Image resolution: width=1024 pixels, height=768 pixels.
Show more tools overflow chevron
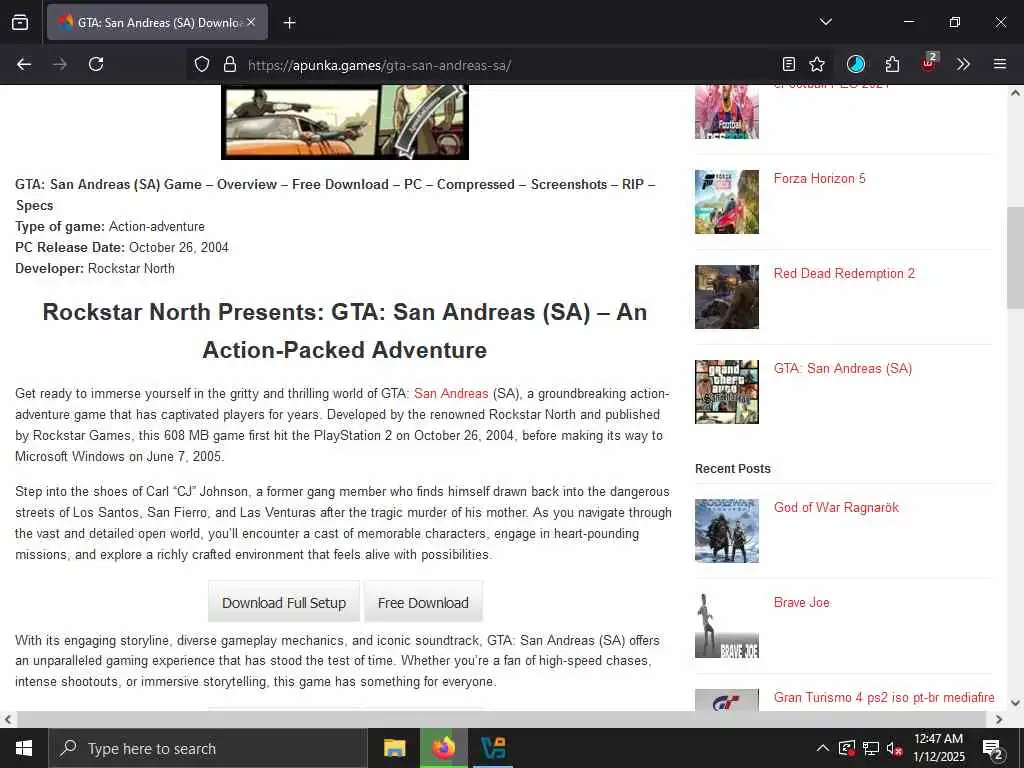click(x=963, y=64)
